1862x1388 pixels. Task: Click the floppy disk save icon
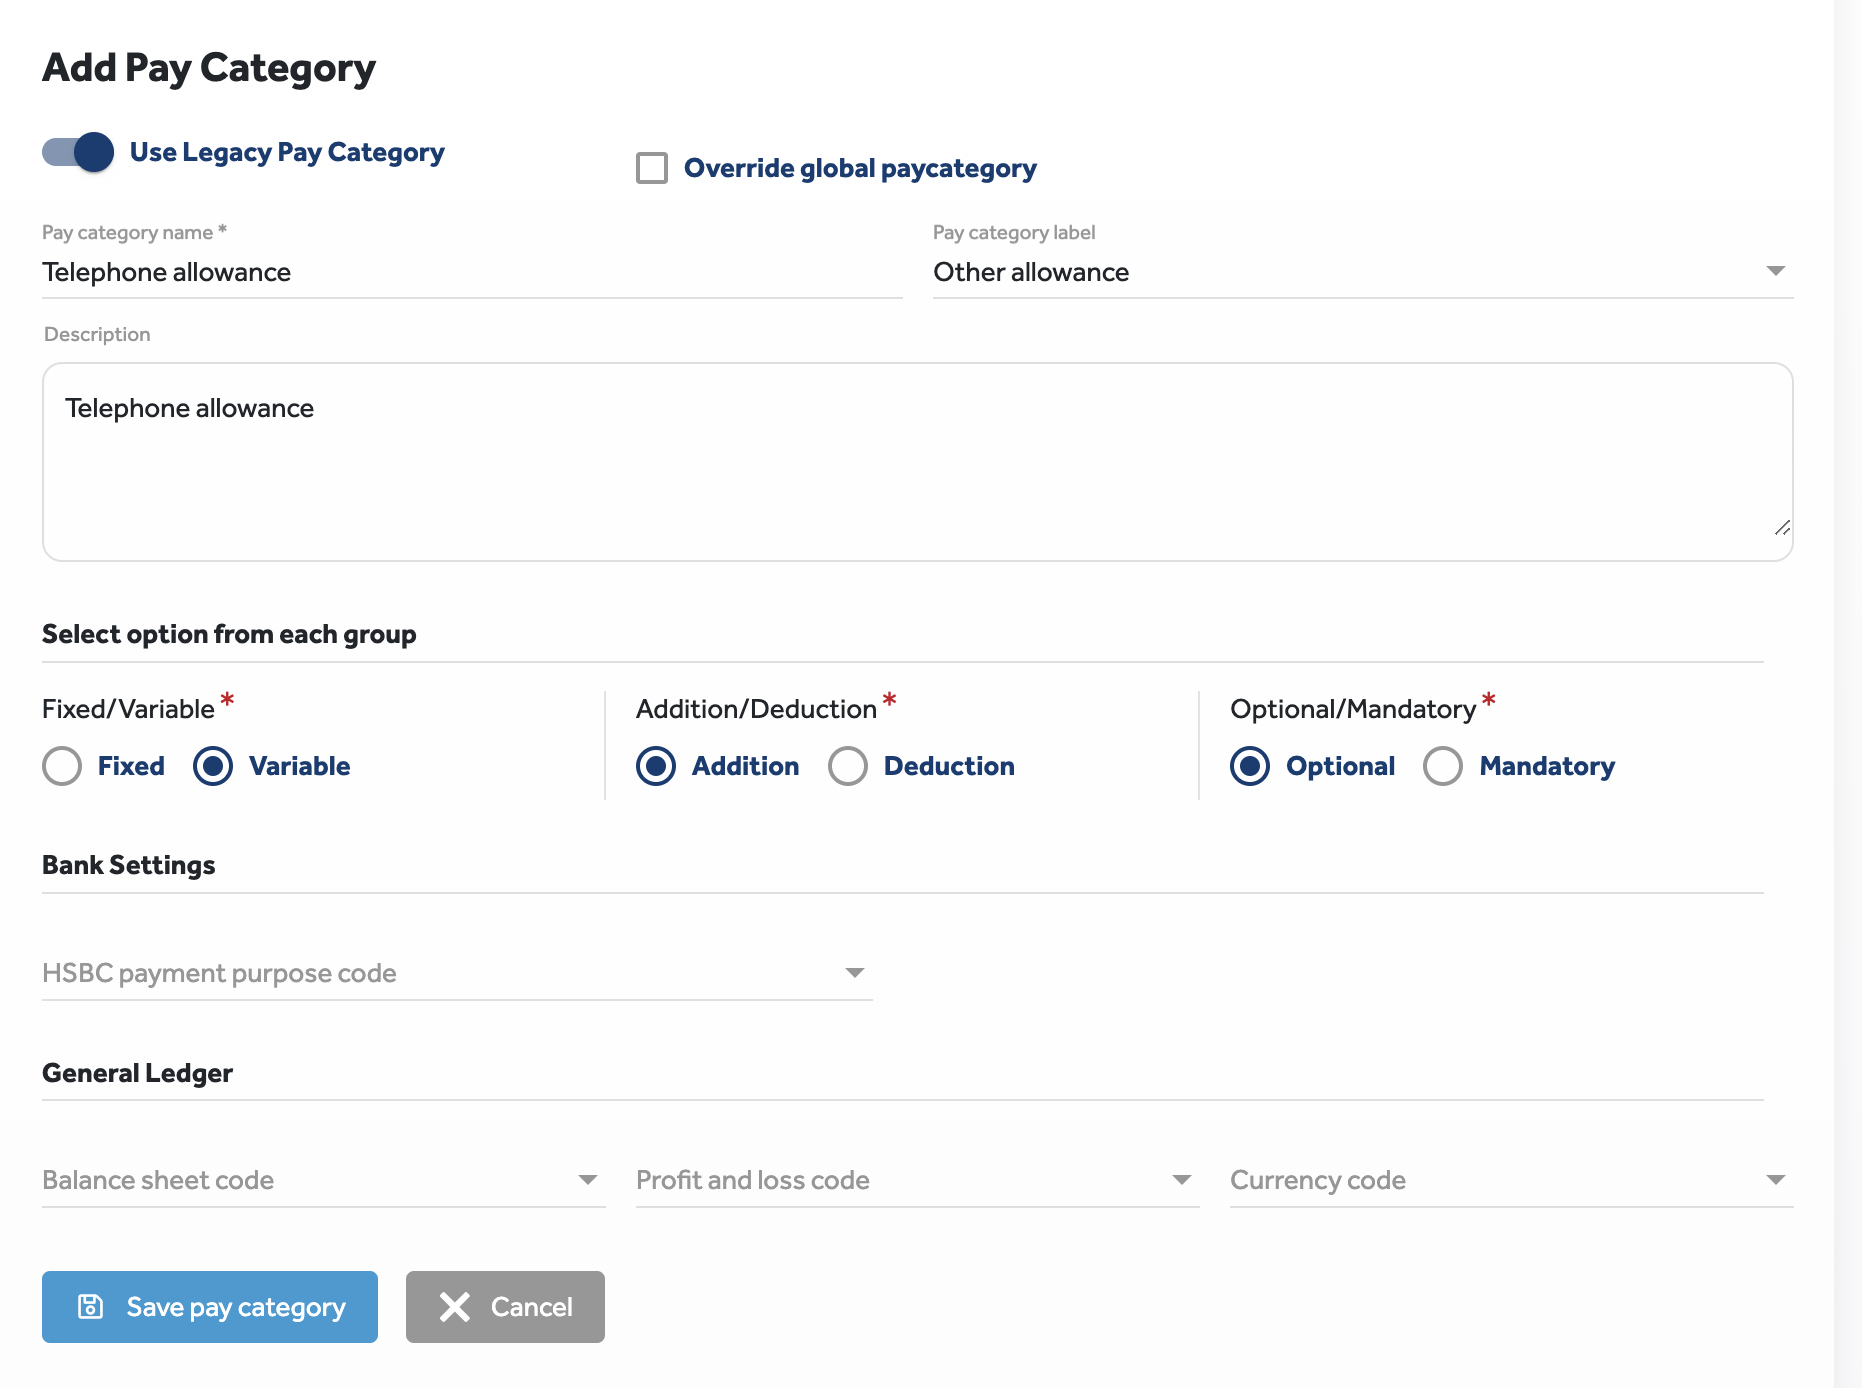[x=90, y=1306]
